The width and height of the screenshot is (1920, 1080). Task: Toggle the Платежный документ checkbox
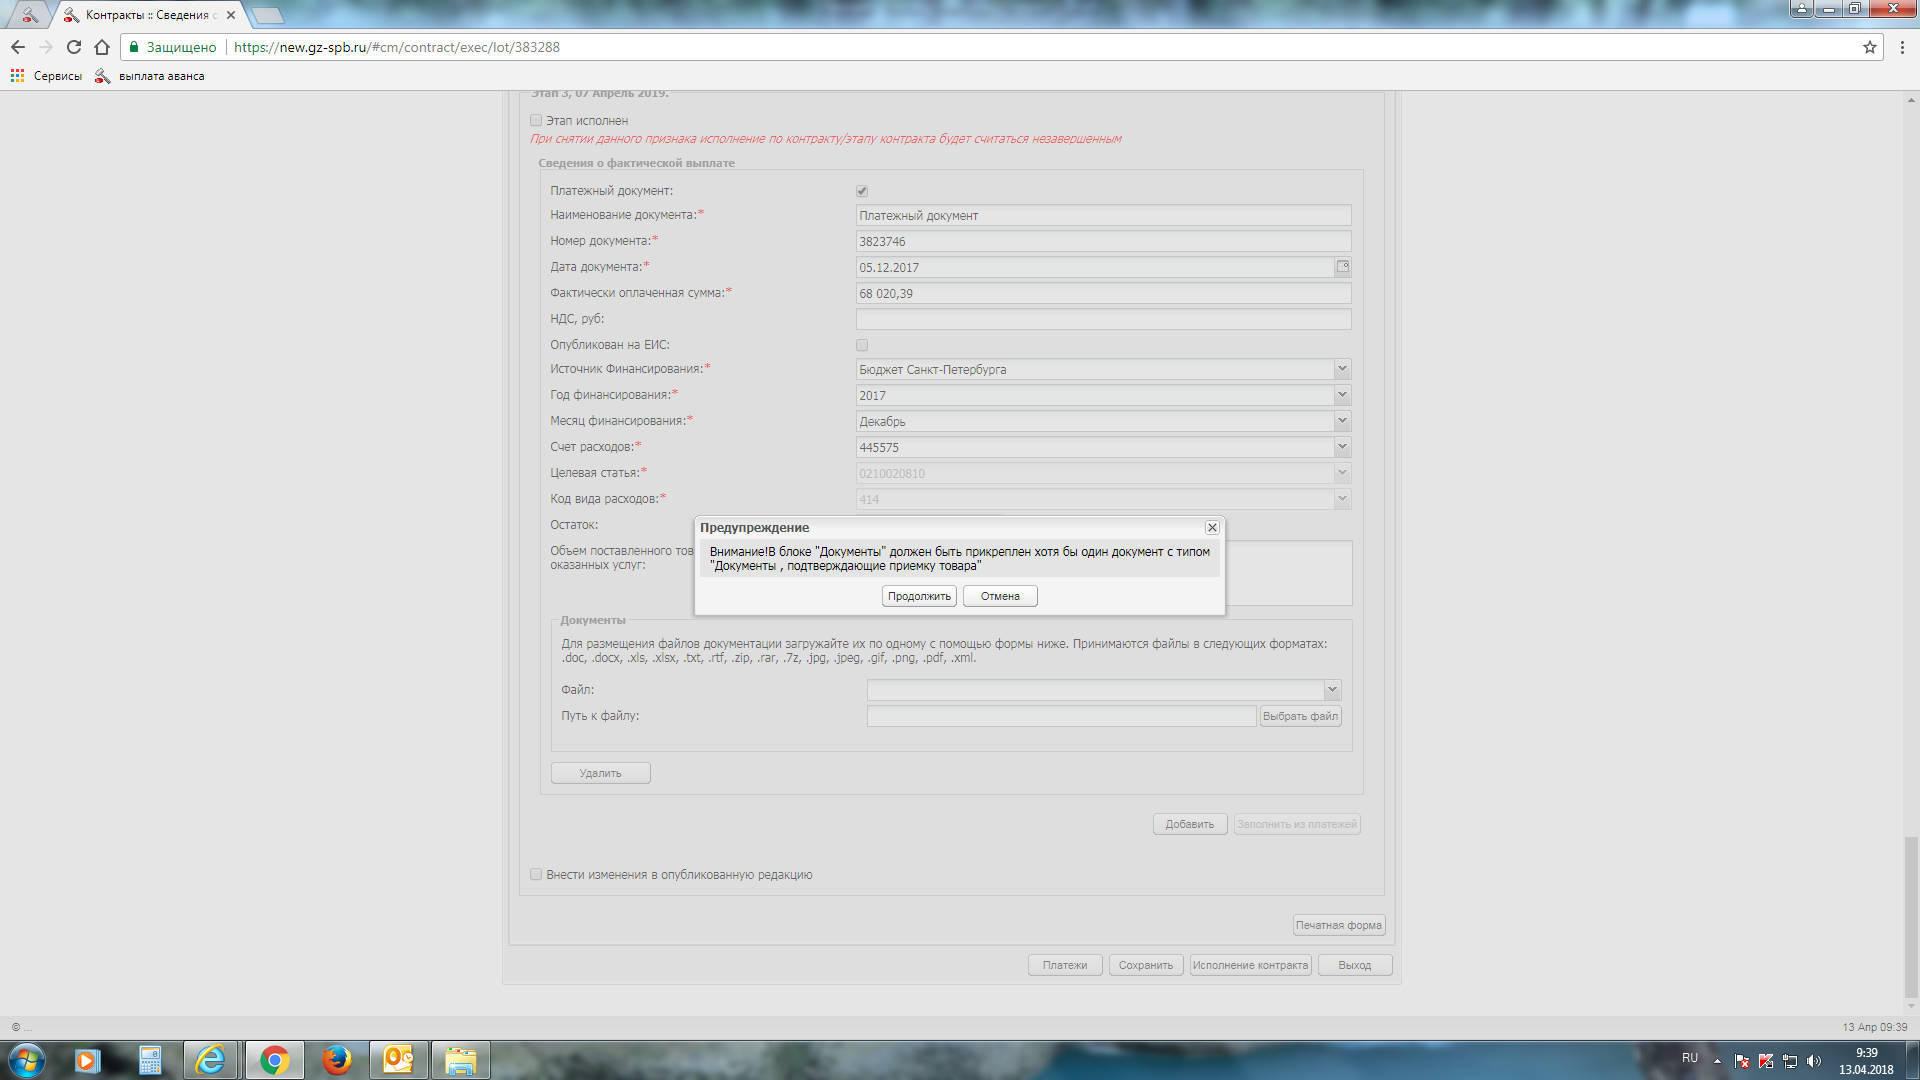coord(862,191)
